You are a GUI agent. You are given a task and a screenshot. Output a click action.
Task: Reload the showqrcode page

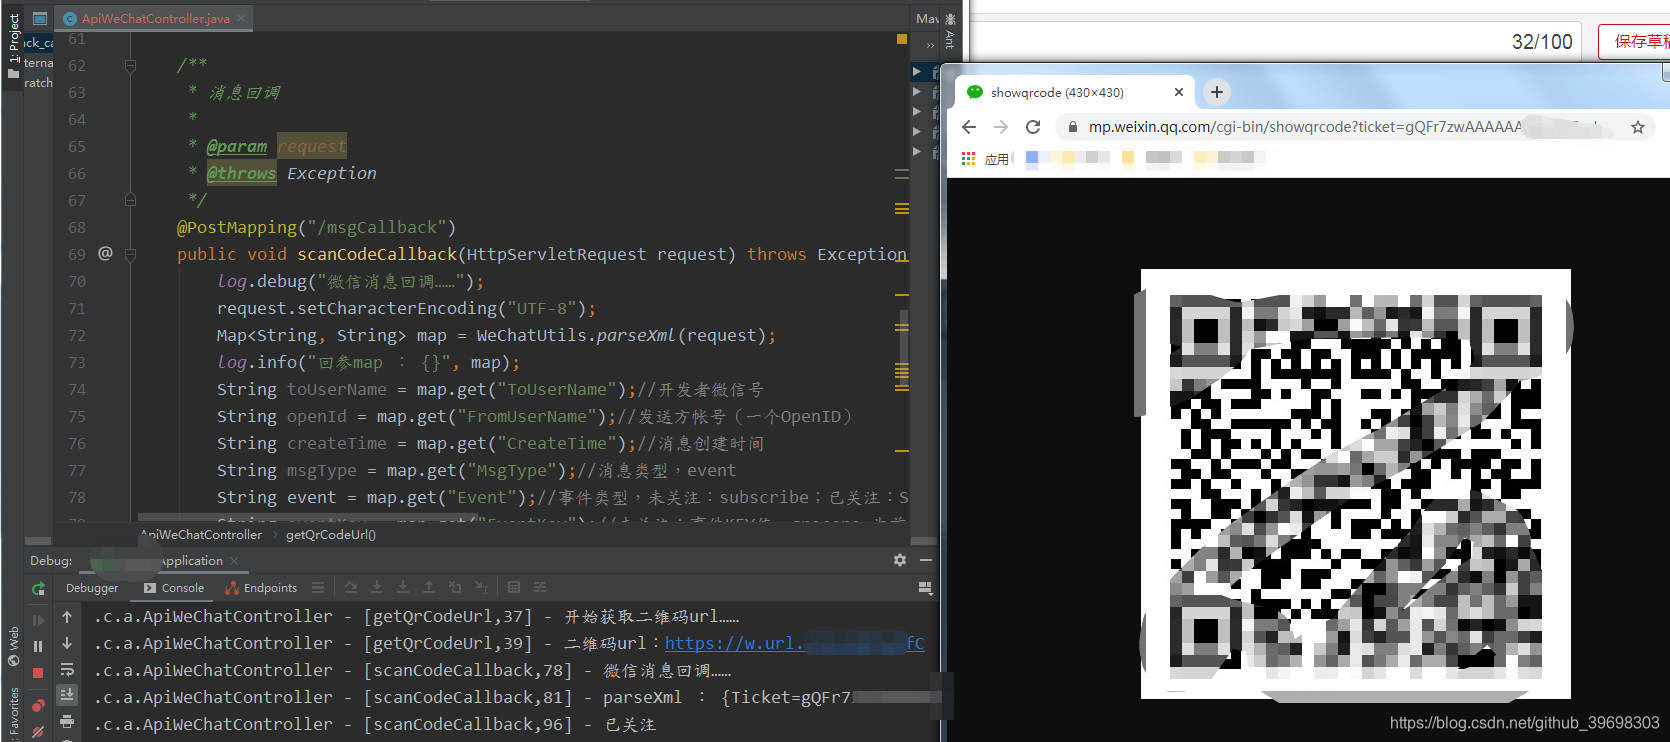pyautogui.click(x=1033, y=127)
